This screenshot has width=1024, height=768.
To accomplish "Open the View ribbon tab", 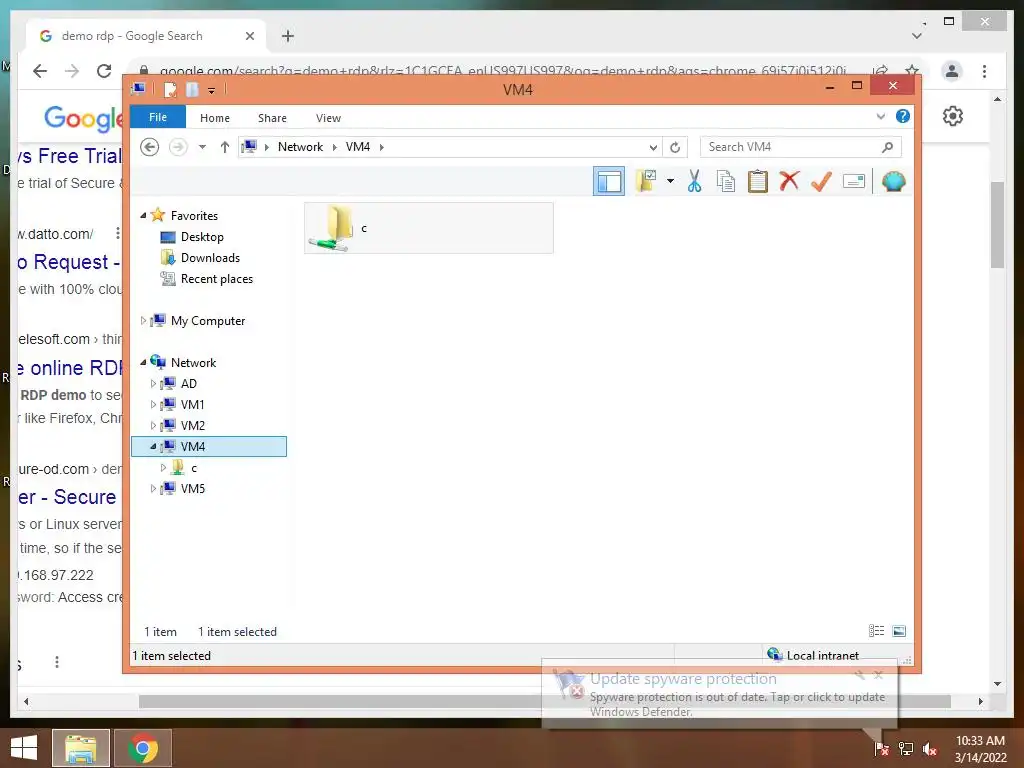I will point(328,118).
